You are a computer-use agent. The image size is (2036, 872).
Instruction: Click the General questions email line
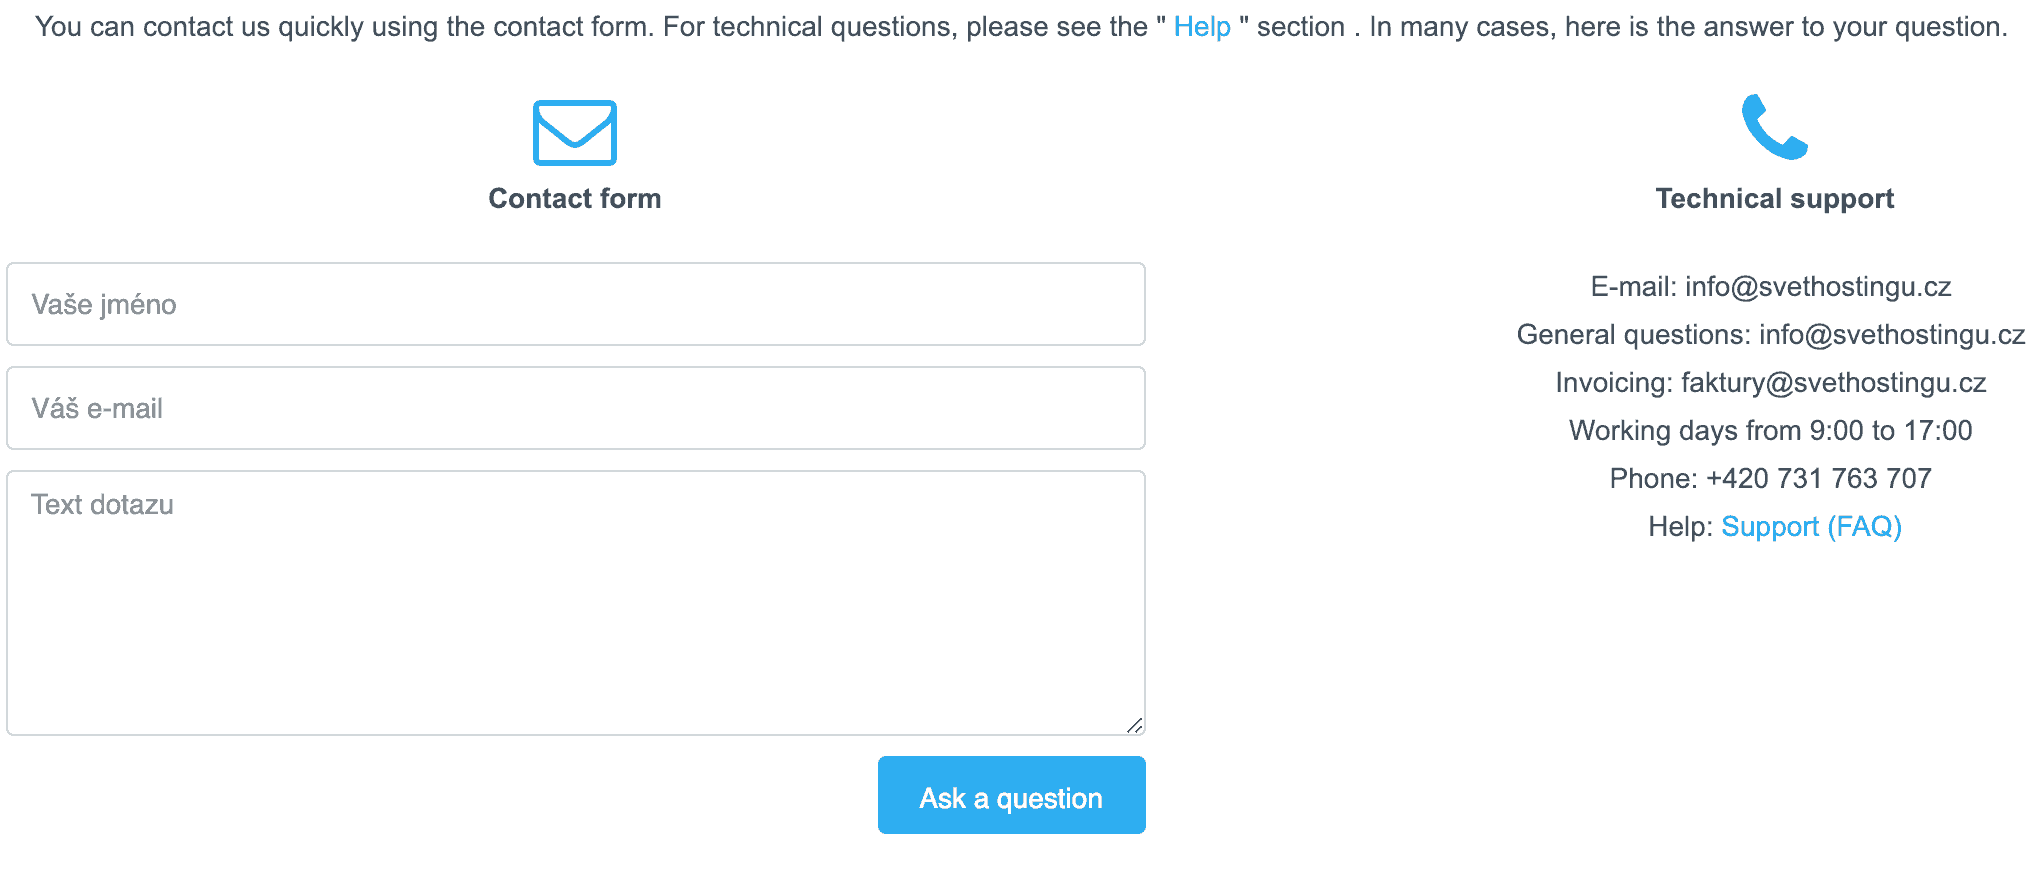(1771, 335)
